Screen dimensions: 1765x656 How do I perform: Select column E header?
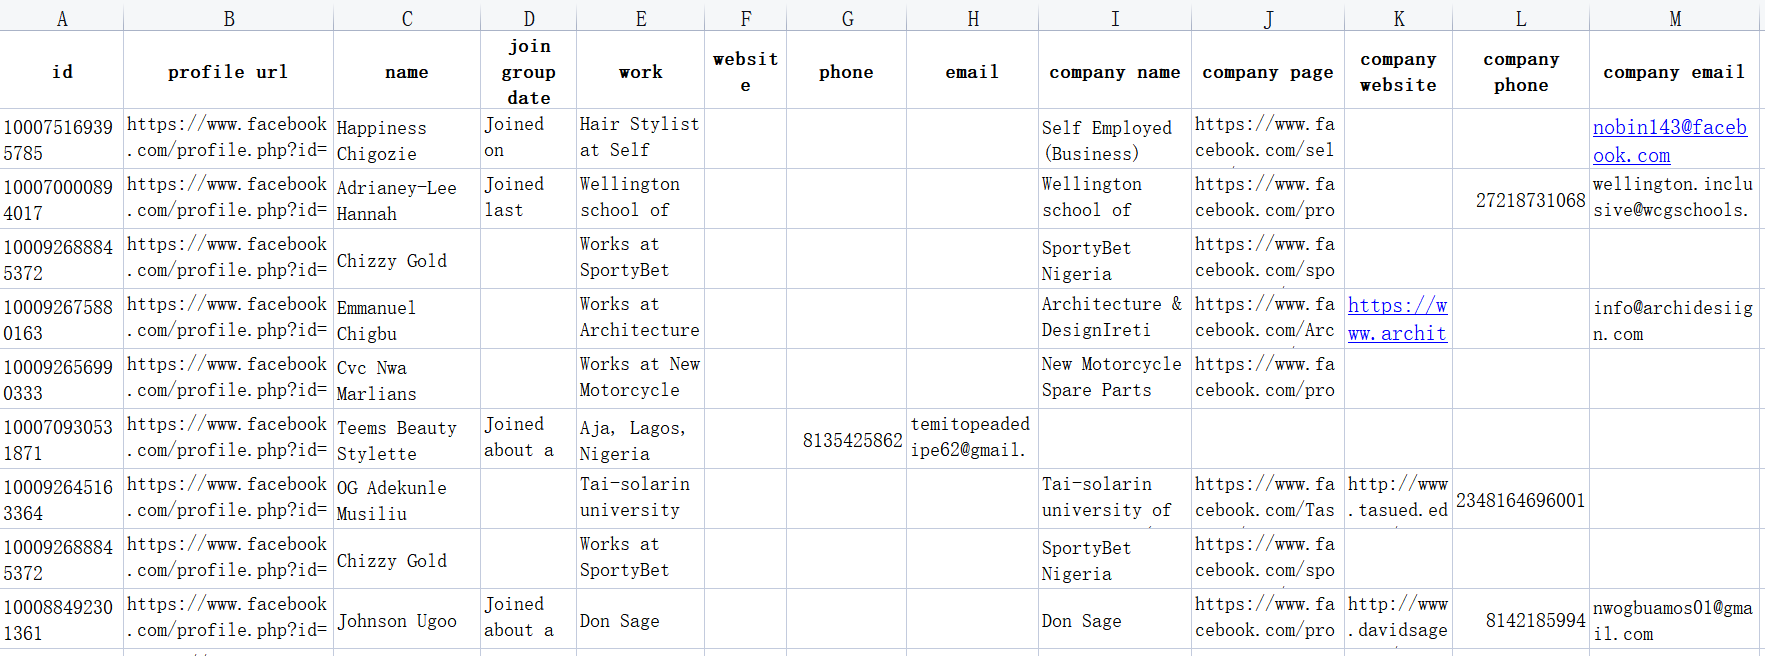point(641,17)
